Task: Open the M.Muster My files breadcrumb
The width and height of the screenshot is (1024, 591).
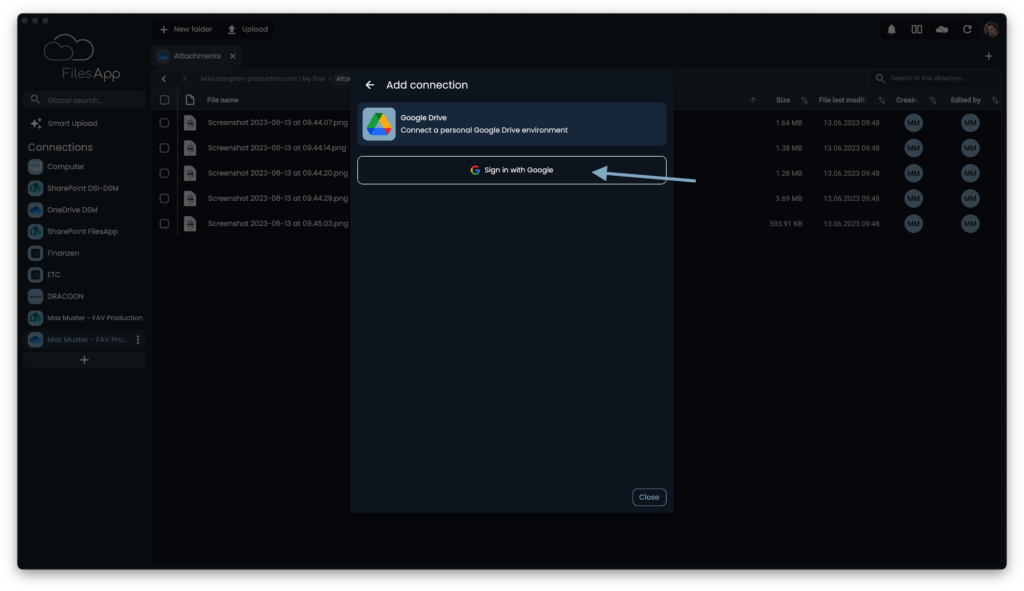Action: point(263,78)
